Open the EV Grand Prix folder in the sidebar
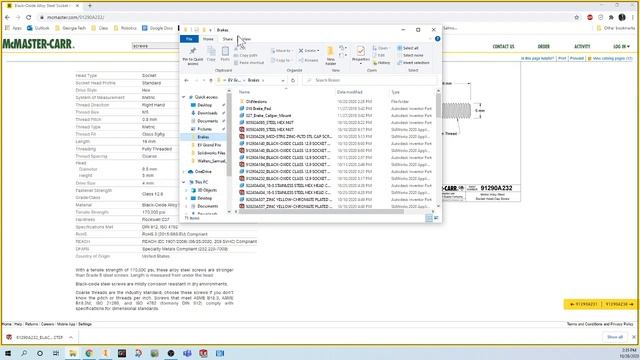This screenshot has width=640, height=360. coord(209,145)
